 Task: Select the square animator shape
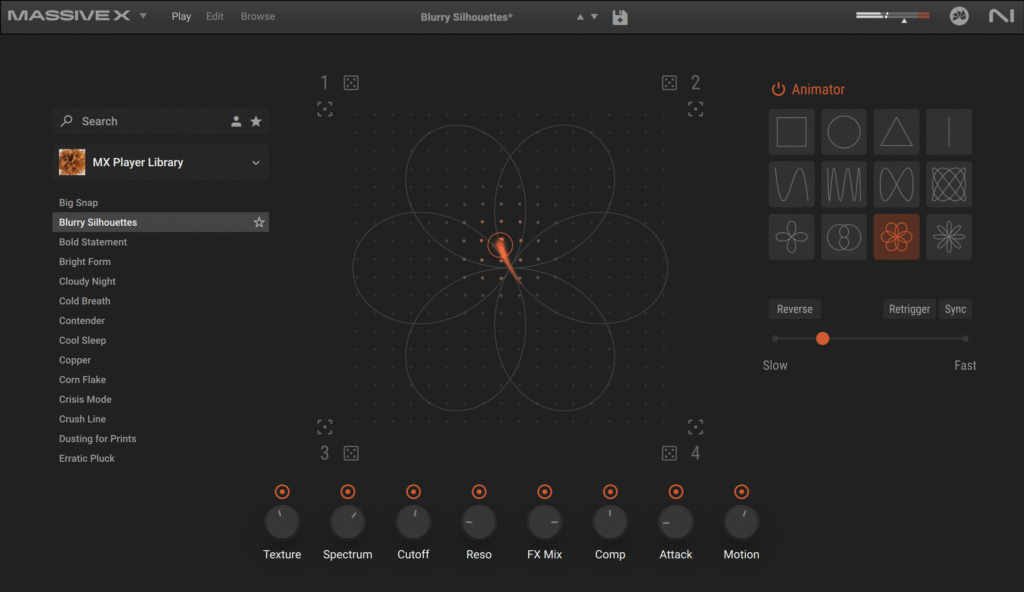791,132
